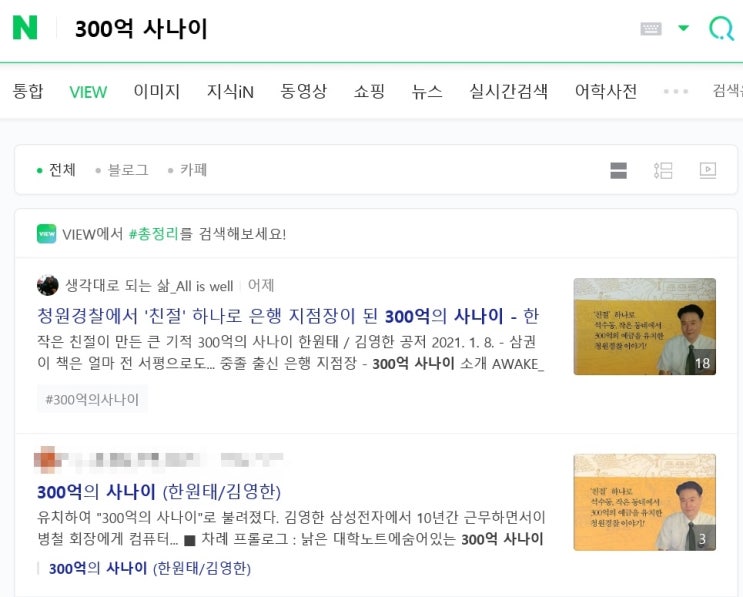Screen dimensions: 743x597
Task: Open first result thumbnail with 18 images
Action: 644,326
